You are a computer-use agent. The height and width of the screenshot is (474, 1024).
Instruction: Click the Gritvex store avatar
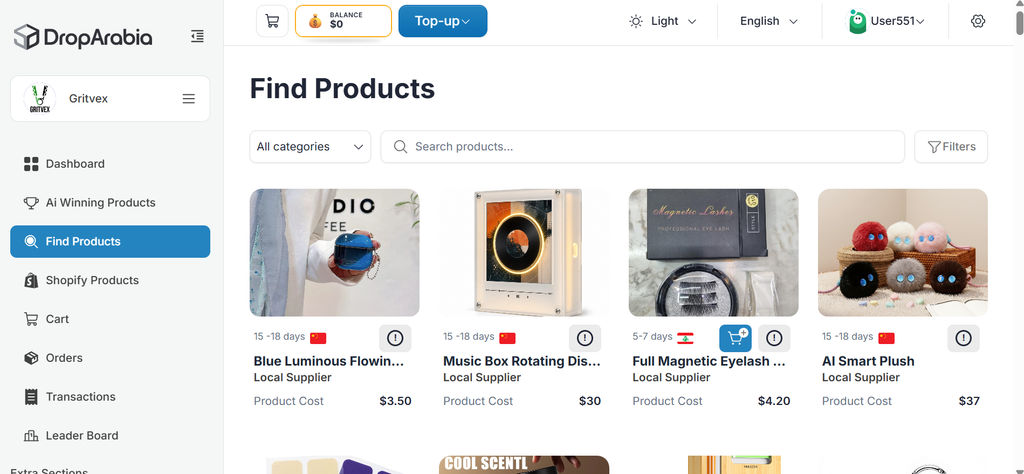pyautogui.click(x=39, y=99)
